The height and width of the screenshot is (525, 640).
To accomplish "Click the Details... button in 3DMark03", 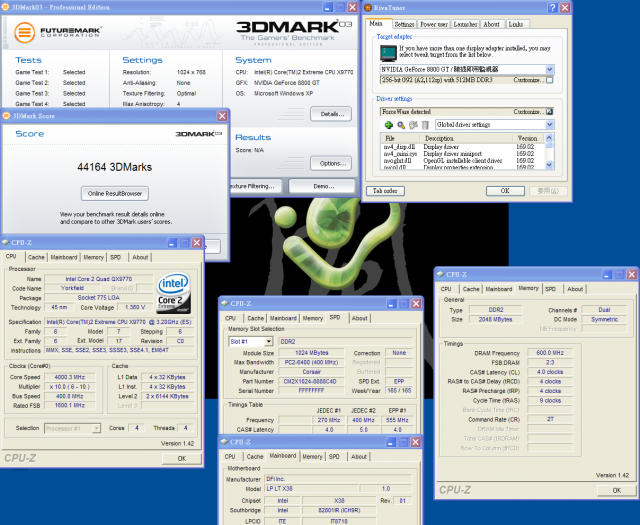I will (331, 114).
